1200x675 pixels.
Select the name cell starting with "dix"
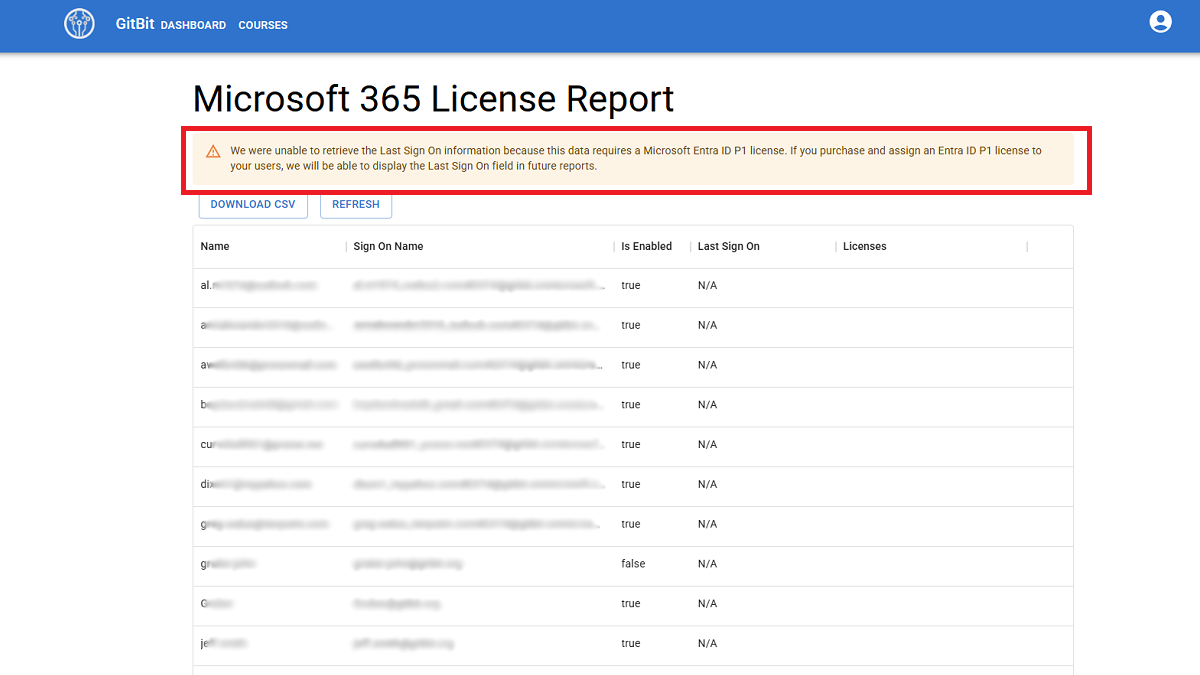tap(255, 484)
